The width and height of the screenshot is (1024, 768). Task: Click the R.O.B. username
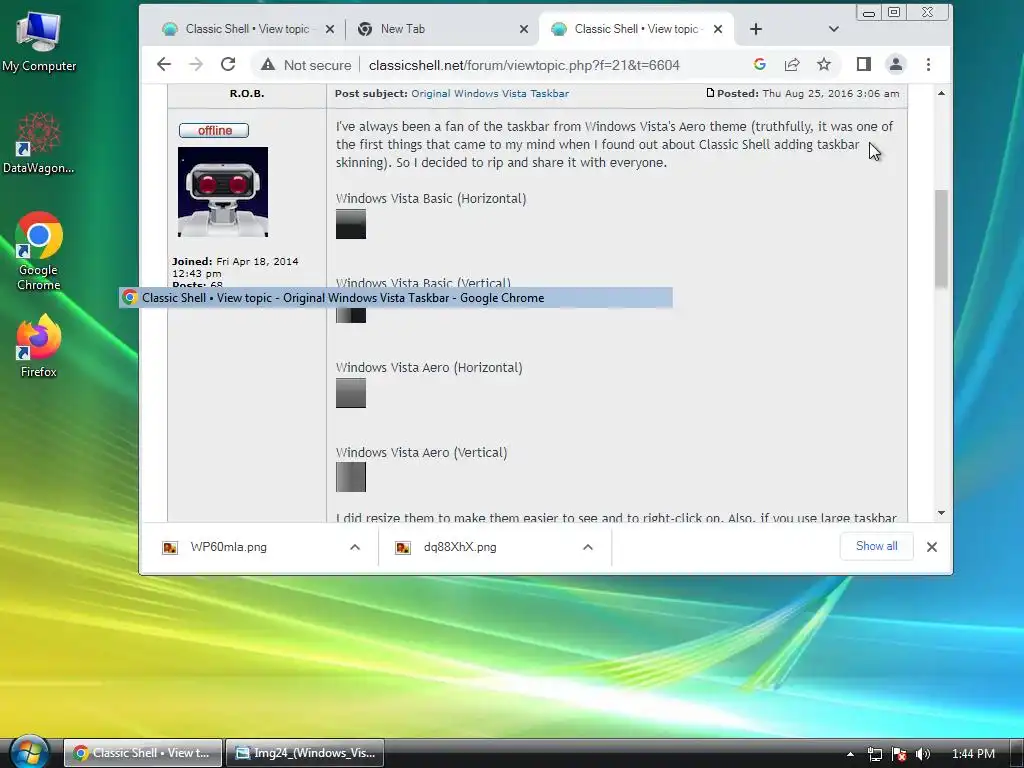click(247, 93)
